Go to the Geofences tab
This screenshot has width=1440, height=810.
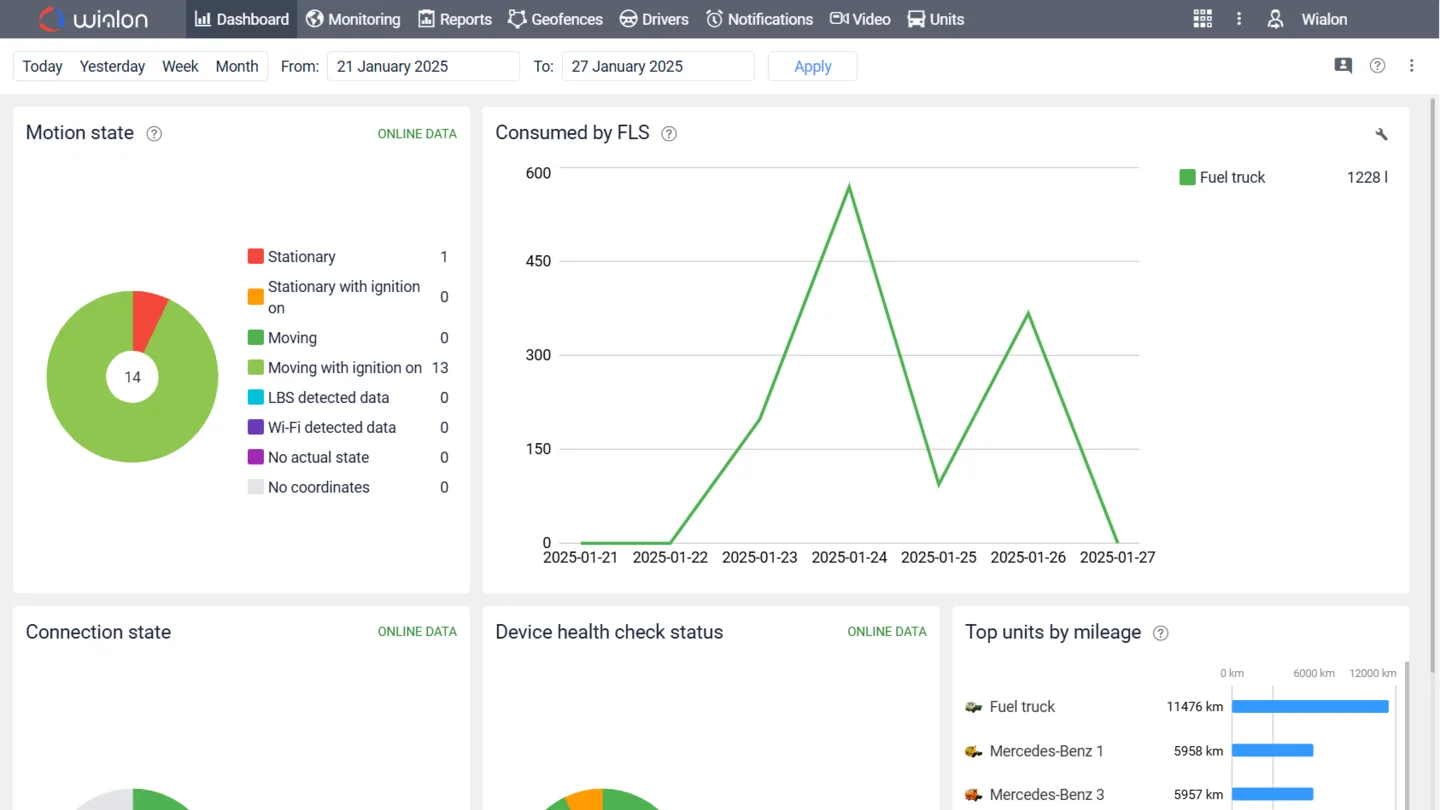(555, 19)
